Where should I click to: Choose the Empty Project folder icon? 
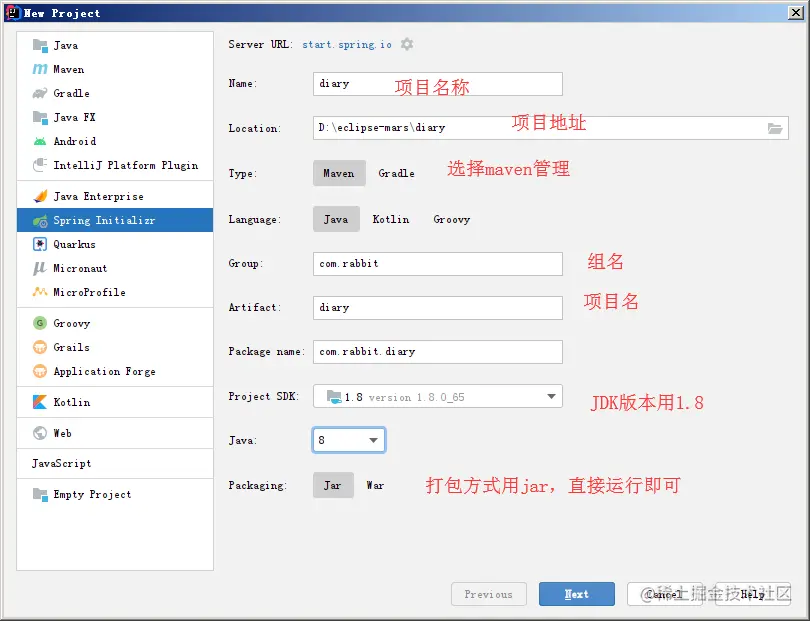[40, 494]
